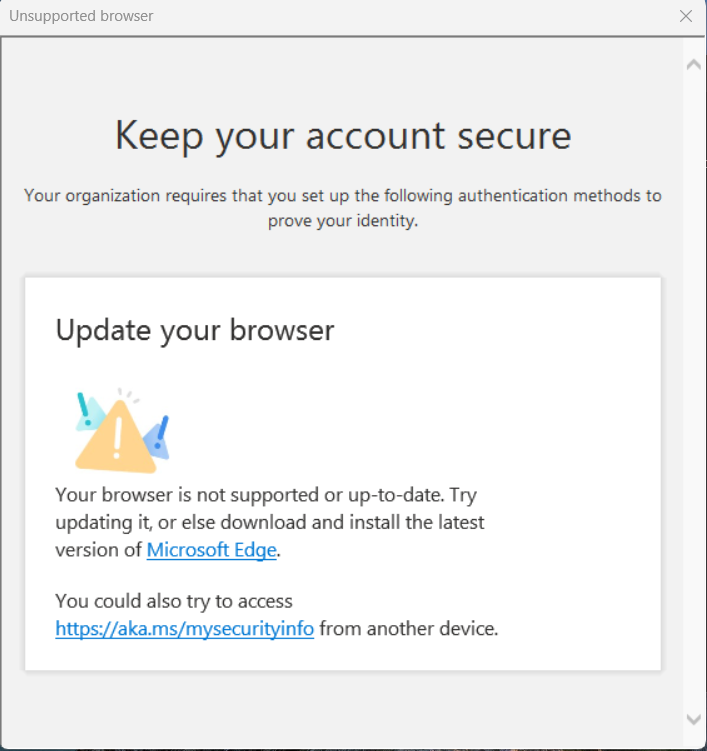Click the gray sparkle marks above warning icon

[x=128, y=395]
